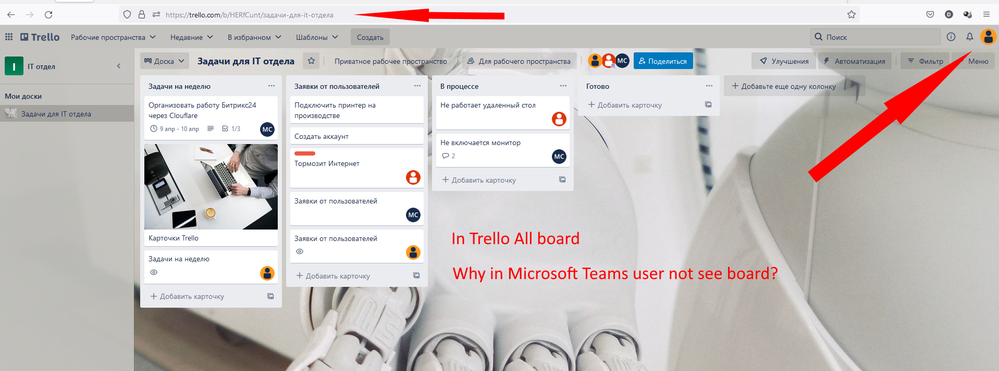Create card from template in В процессе
This screenshot has height=371, width=999.
click(x=563, y=180)
